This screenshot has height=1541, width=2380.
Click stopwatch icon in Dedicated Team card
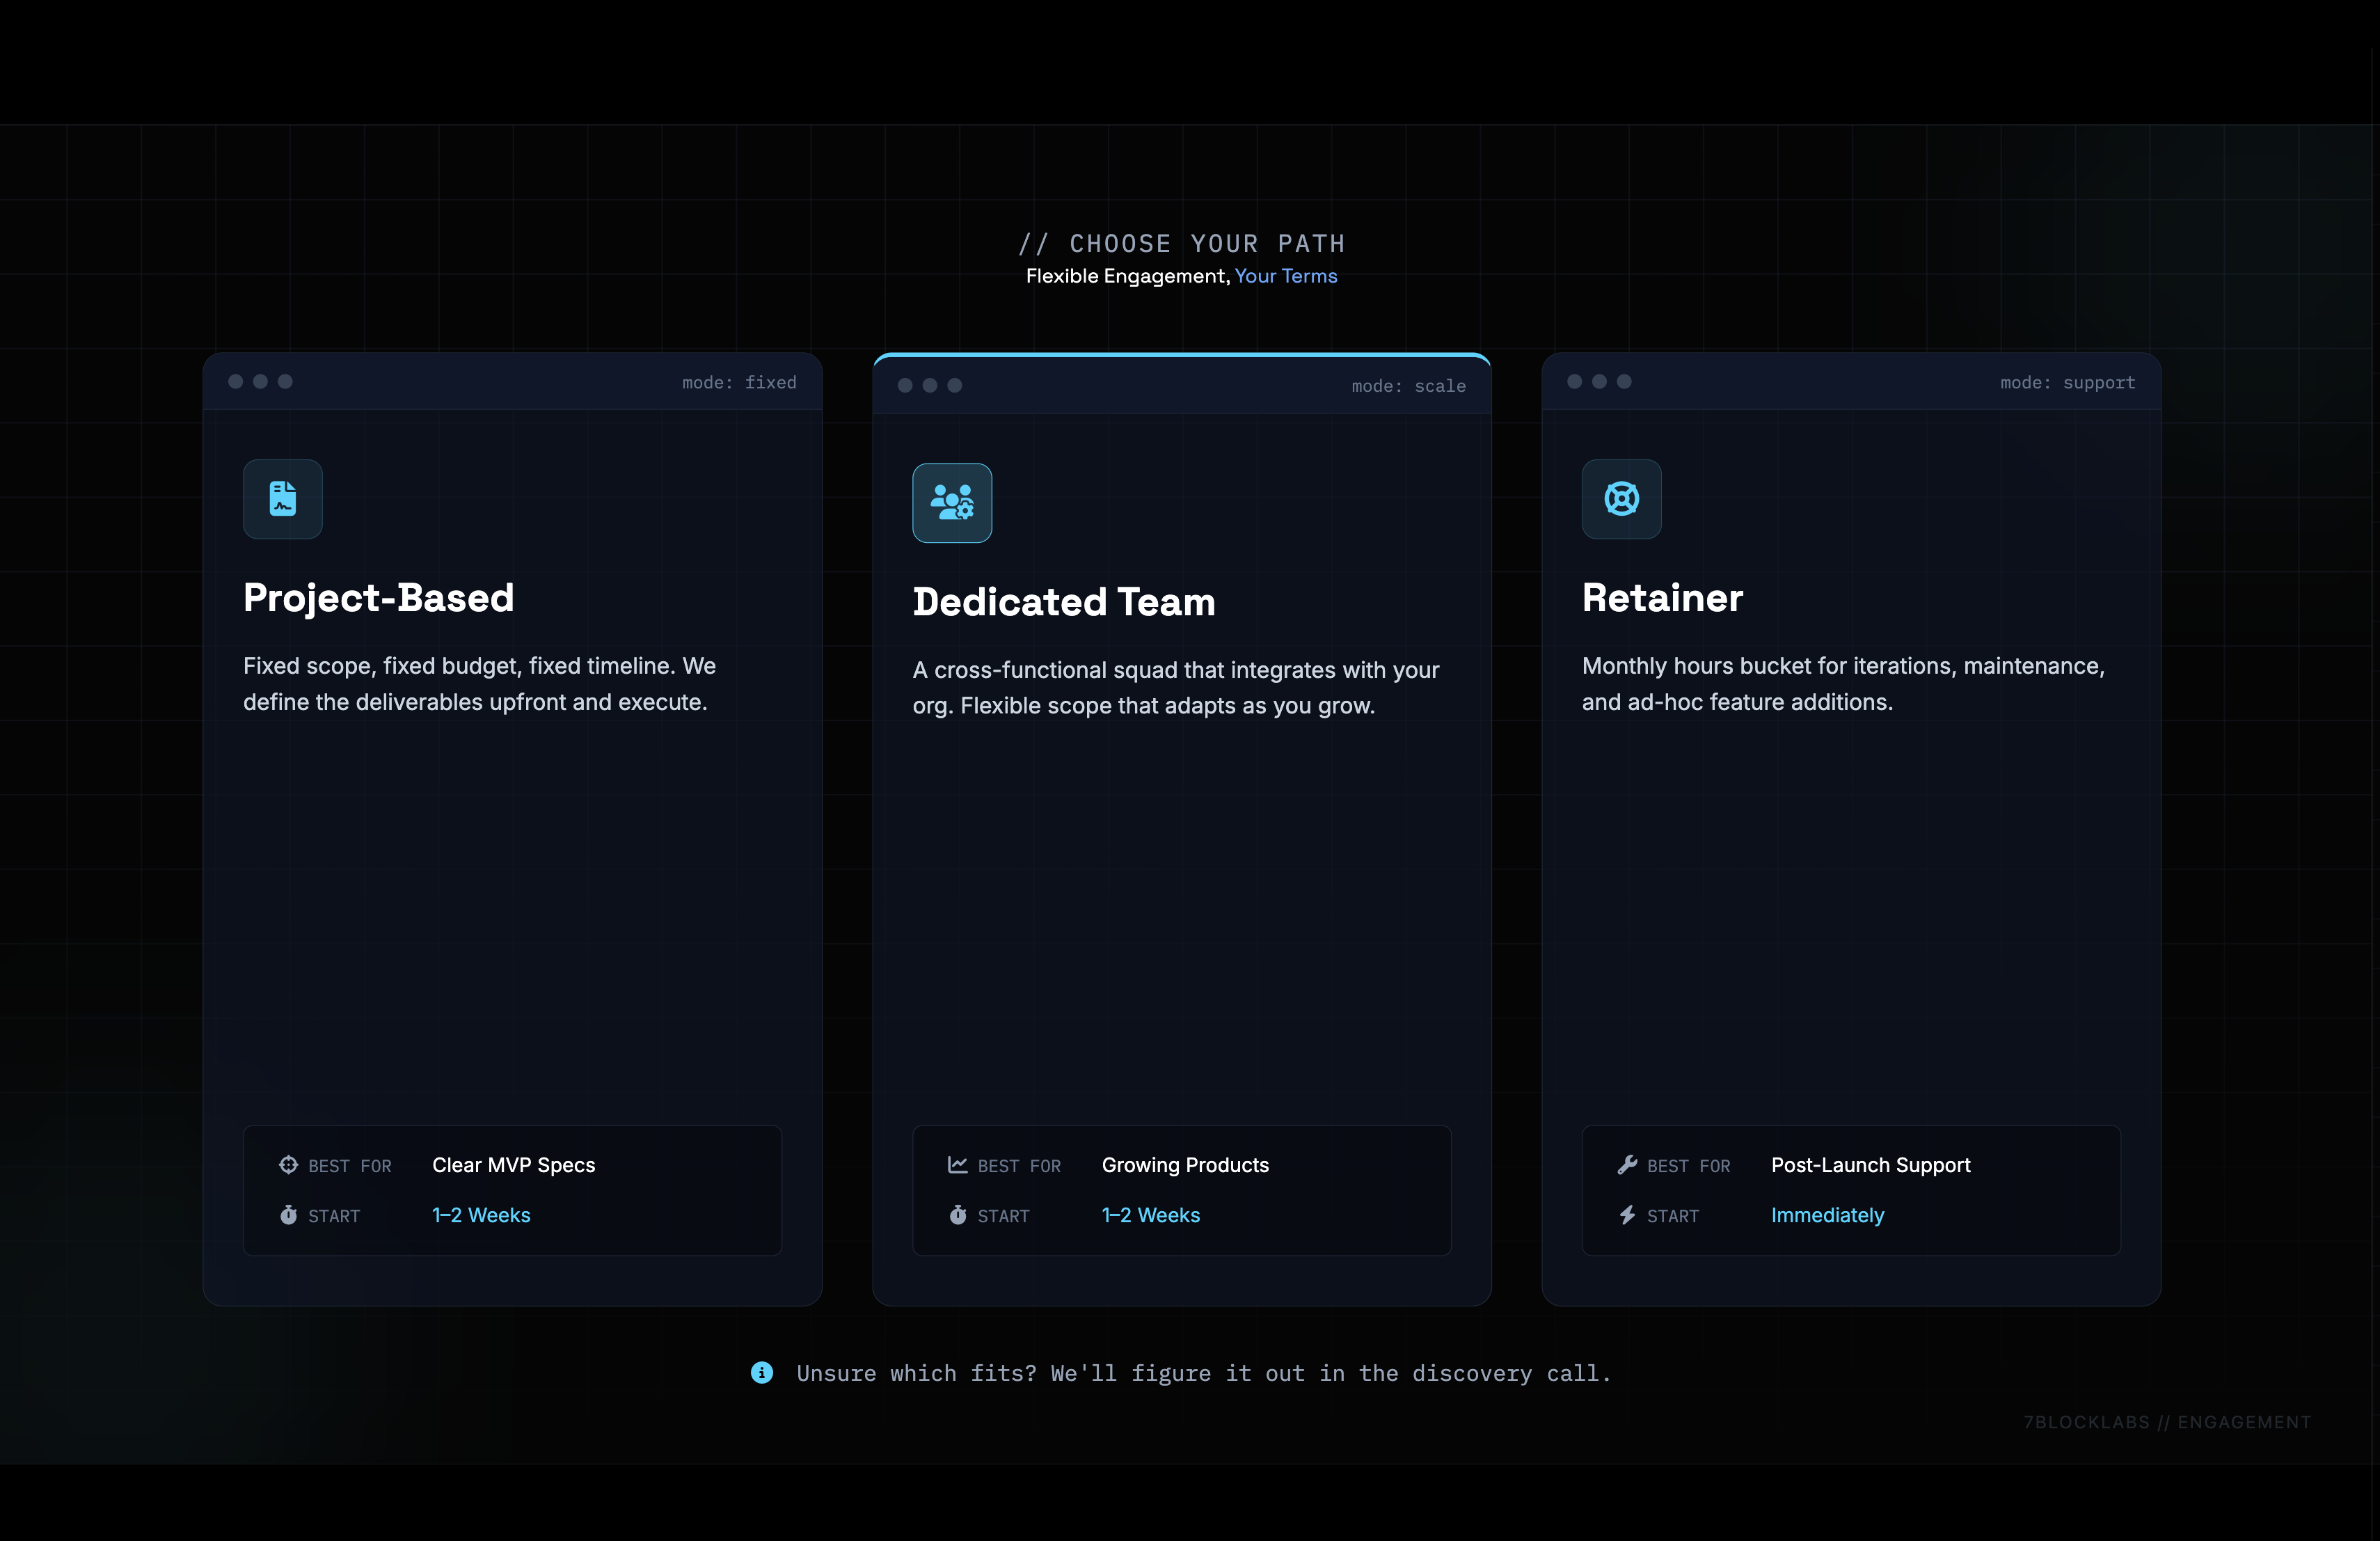pyautogui.click(x=957, y=1215)
